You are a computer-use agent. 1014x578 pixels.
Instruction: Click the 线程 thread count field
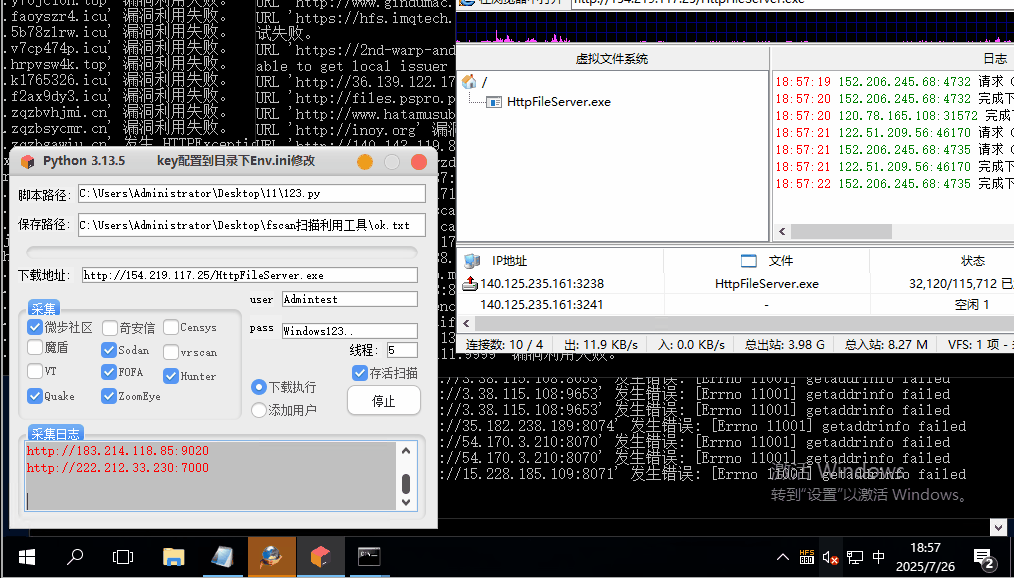point(402,350)
